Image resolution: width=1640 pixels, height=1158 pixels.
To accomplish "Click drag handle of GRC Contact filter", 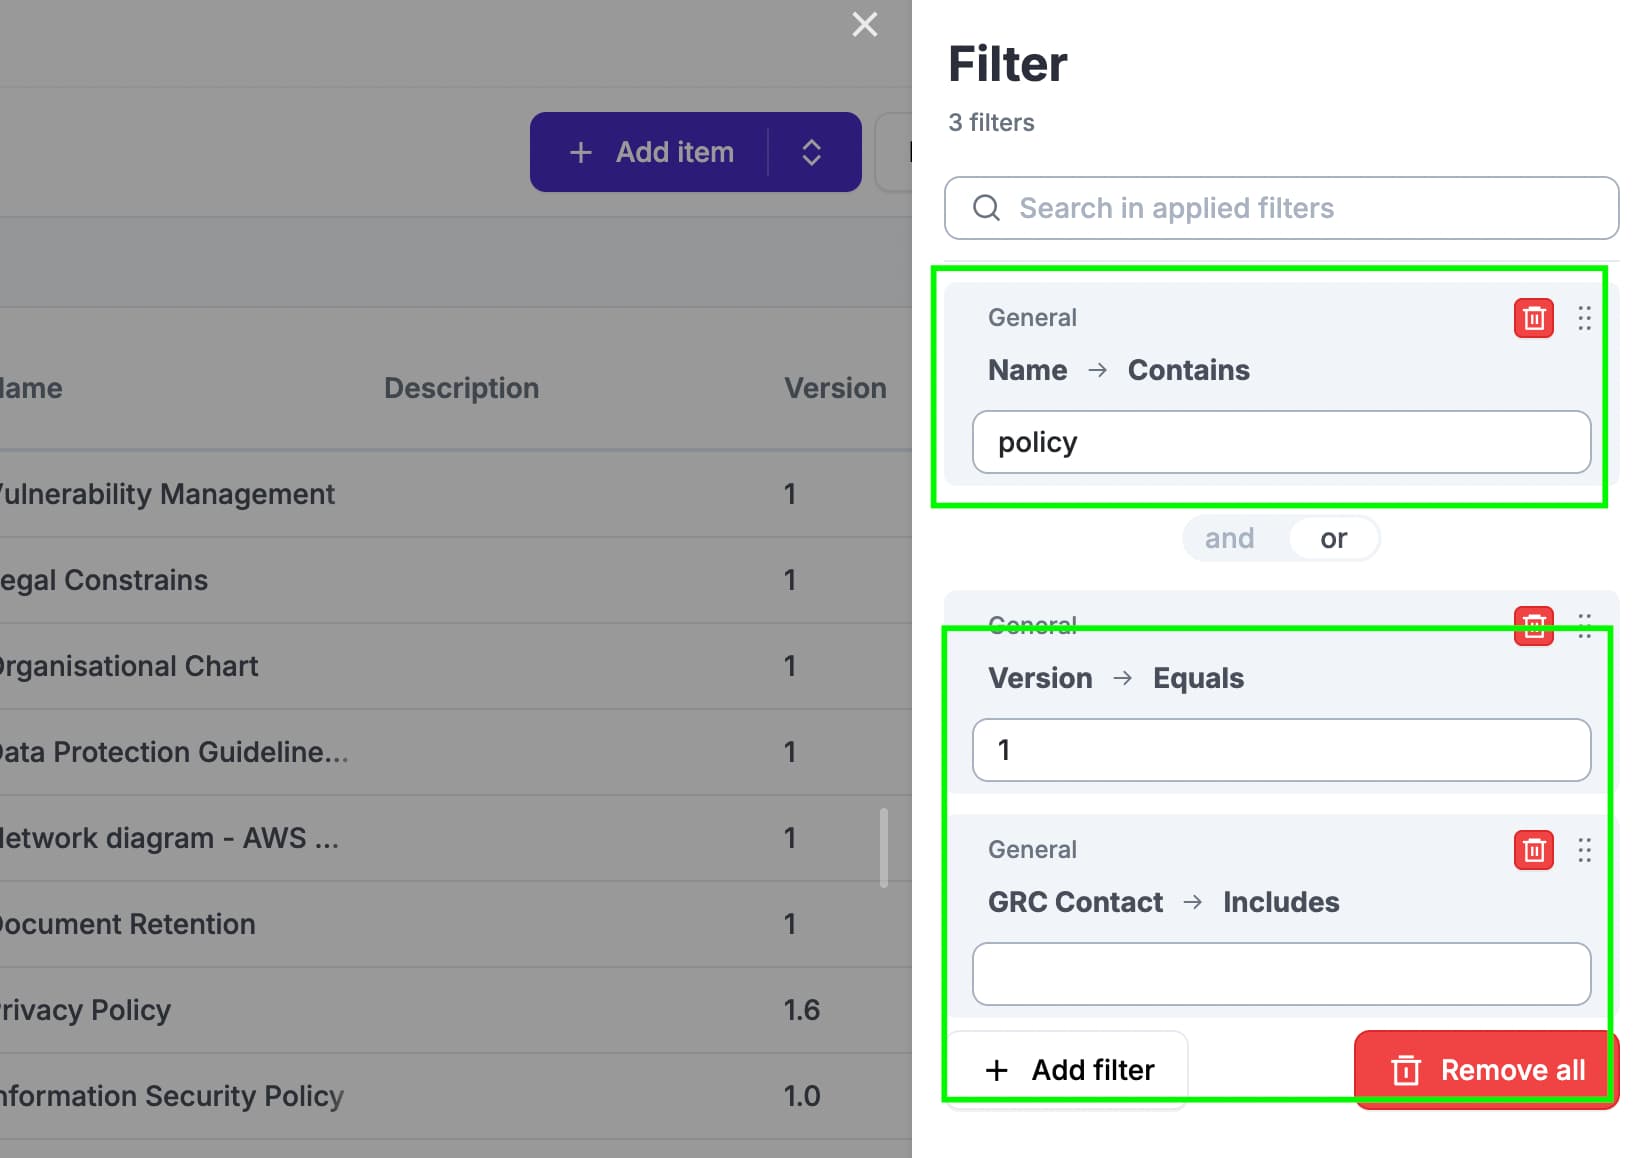I will 1584,850.
